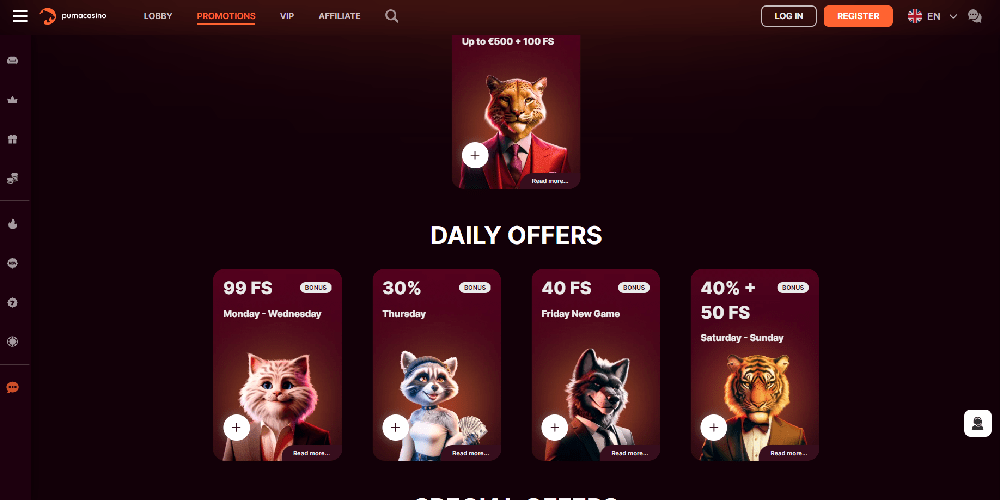Click the gift box sidebar icon

(12, 139)
